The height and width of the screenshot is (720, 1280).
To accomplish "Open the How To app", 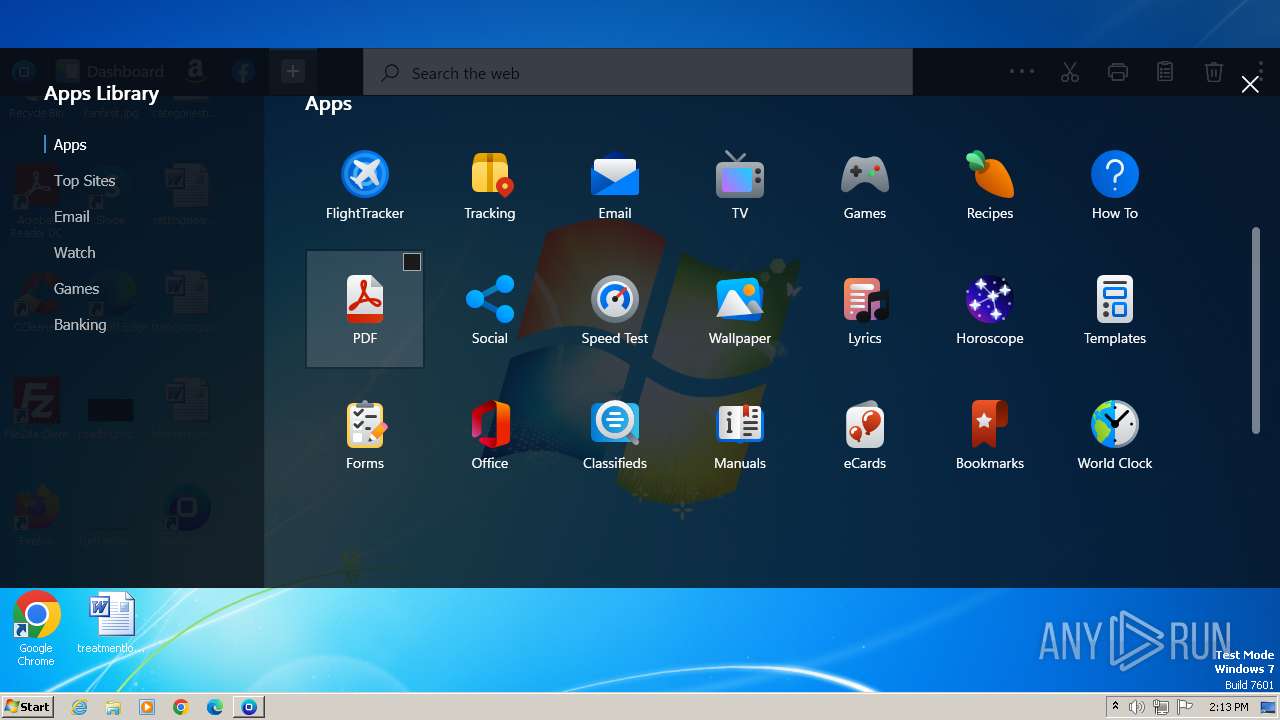I will 1115,185.
